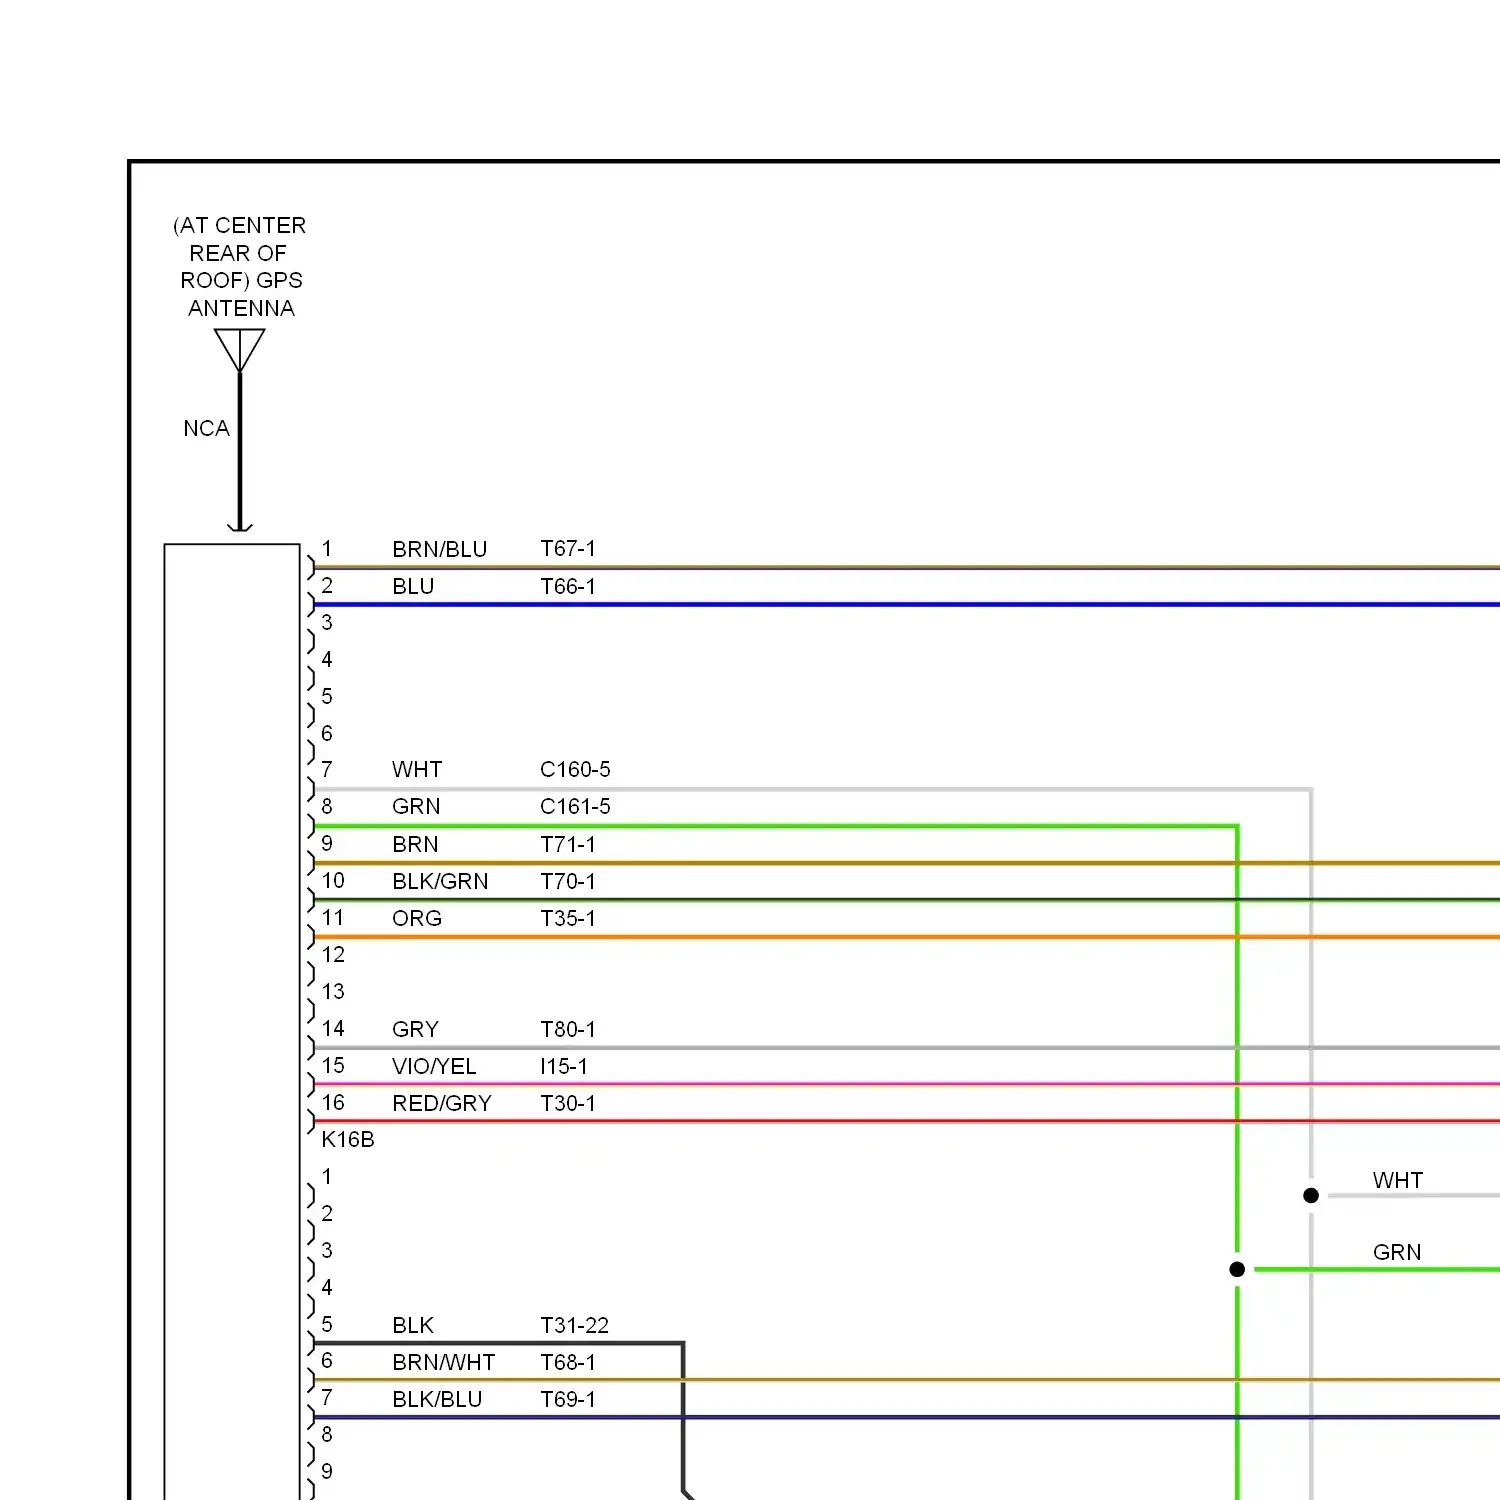Click the 'BLK/GRN' wire color label
Screen dimensions: 1500x1500
click(x=440, y=882)
